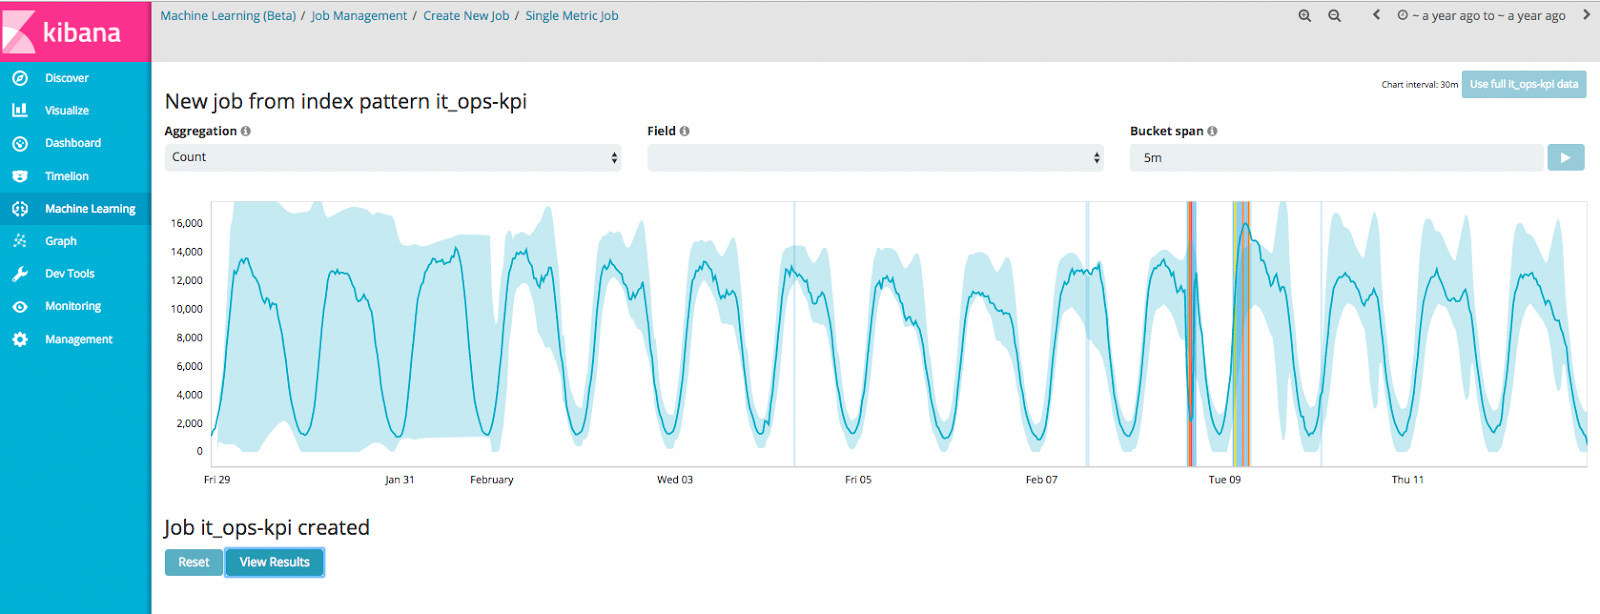Screen dimensions: 1600x614
Task: Click the Single Metric Job breadcrumb
Action: coord(572,16)
